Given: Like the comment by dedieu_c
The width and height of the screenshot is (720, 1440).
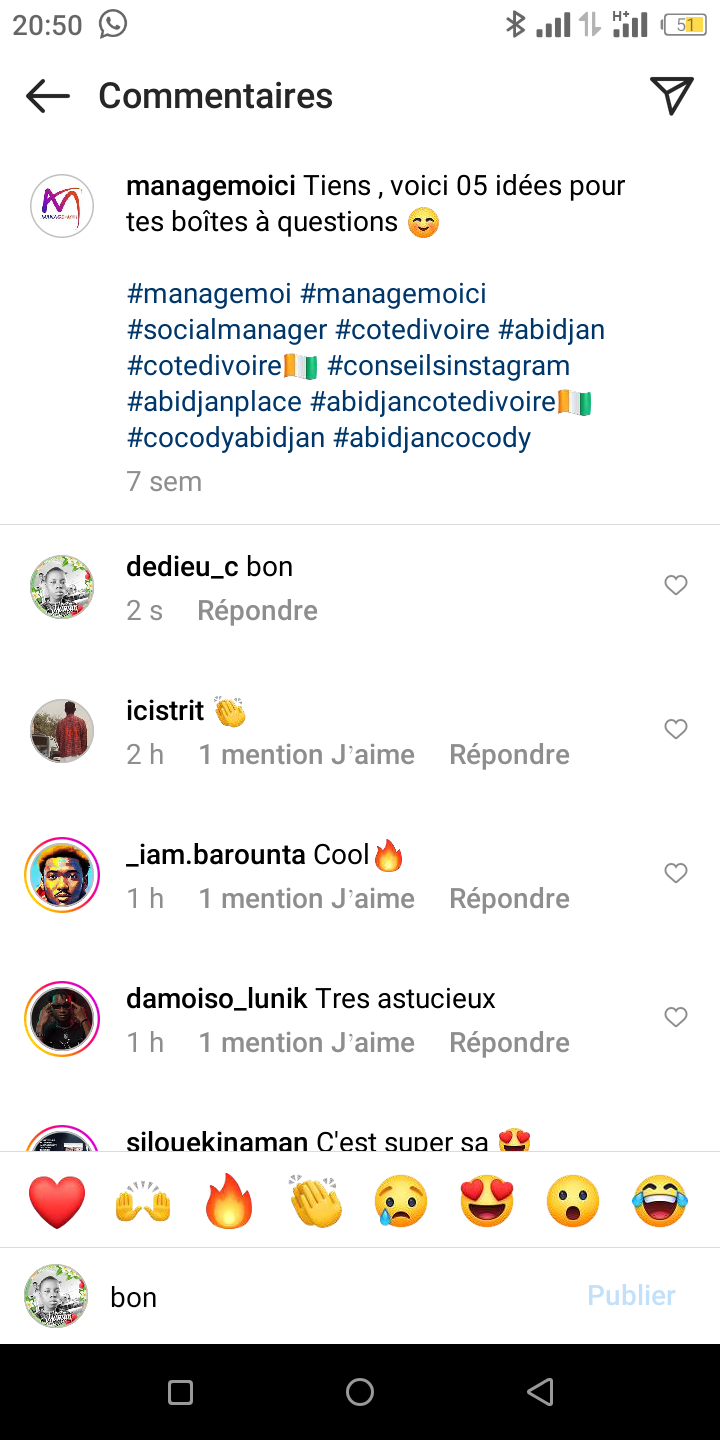Looking at the screenshot, I should point(676,585).
